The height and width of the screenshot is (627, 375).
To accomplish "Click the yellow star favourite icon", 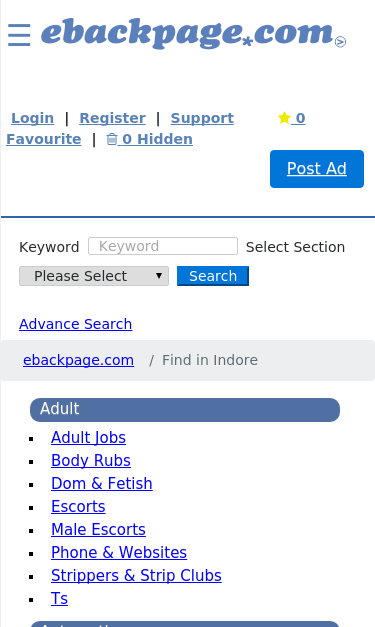I will (x=284, y=118).
